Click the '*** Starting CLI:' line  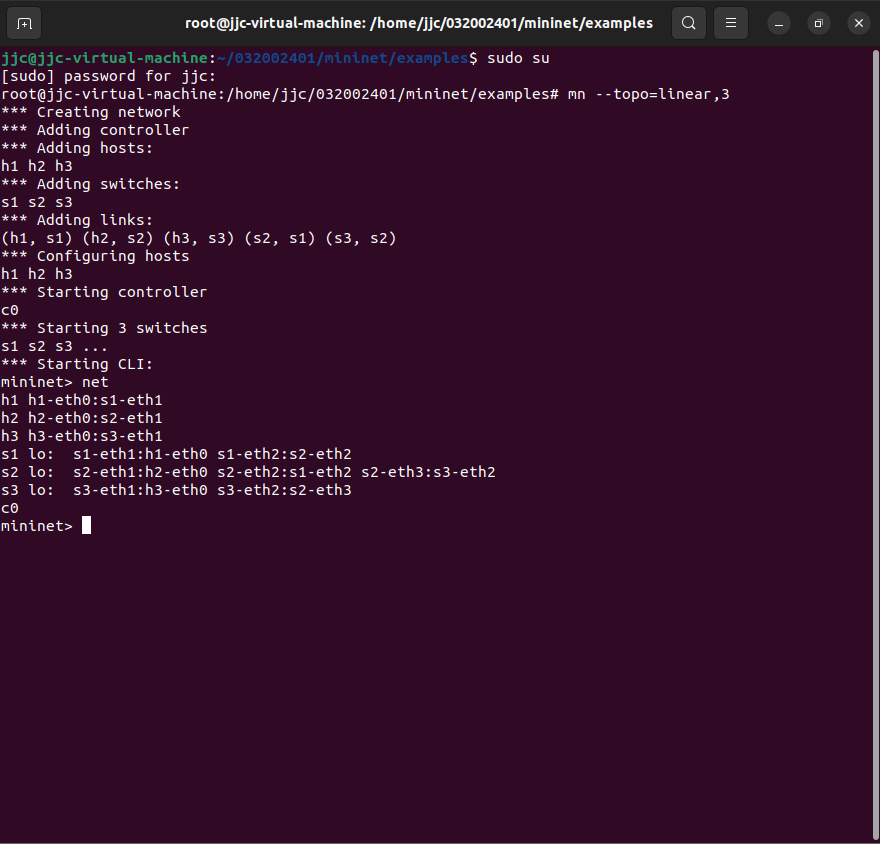tap(77, 364)
